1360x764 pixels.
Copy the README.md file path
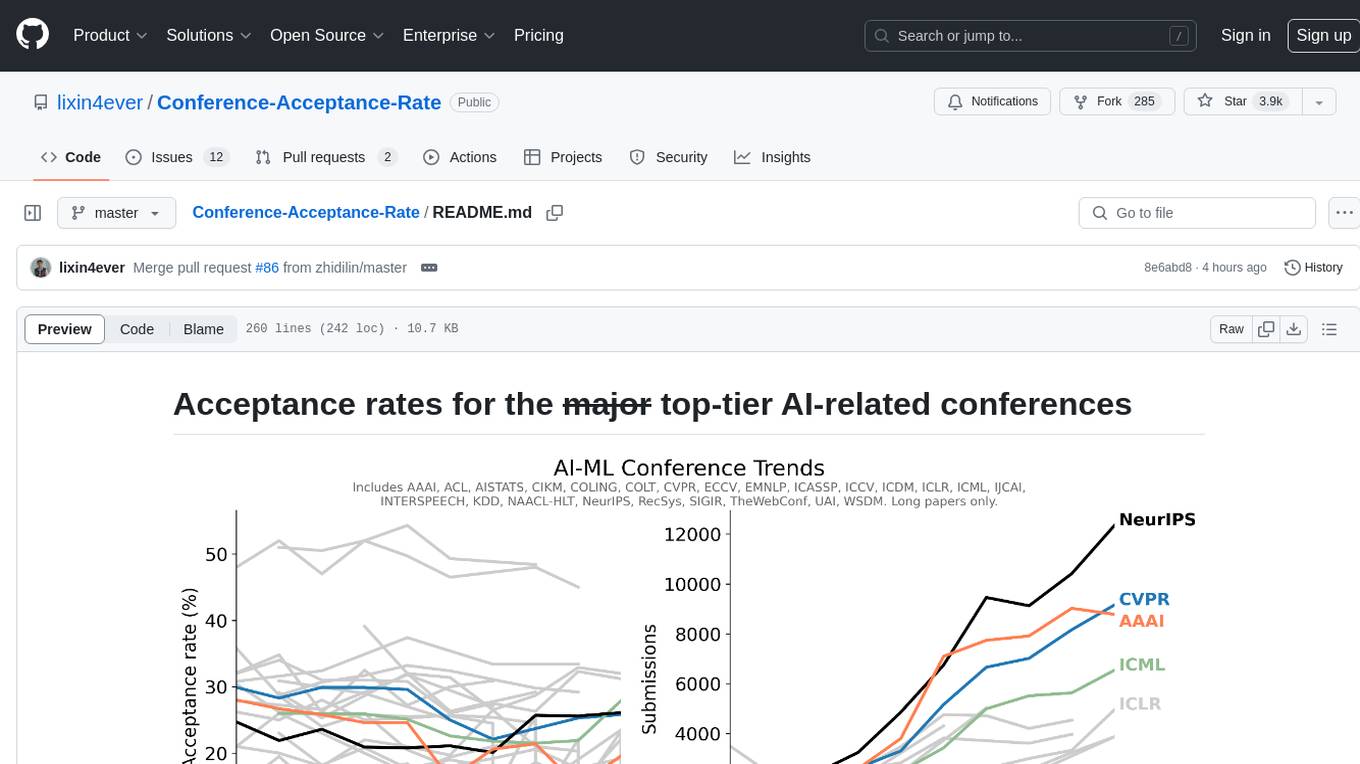pyautogui.click(x=555, y=213)
